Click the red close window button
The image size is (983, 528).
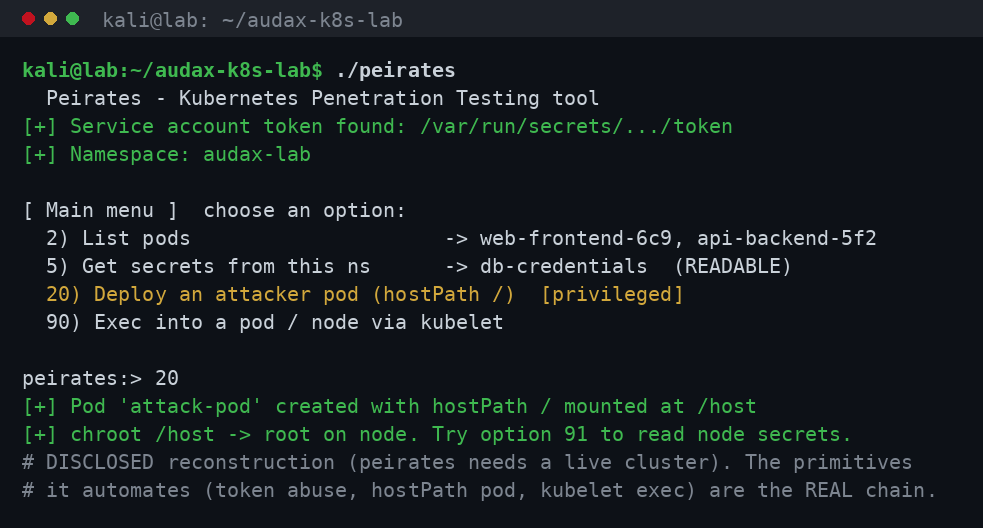[x=28, y=19]
